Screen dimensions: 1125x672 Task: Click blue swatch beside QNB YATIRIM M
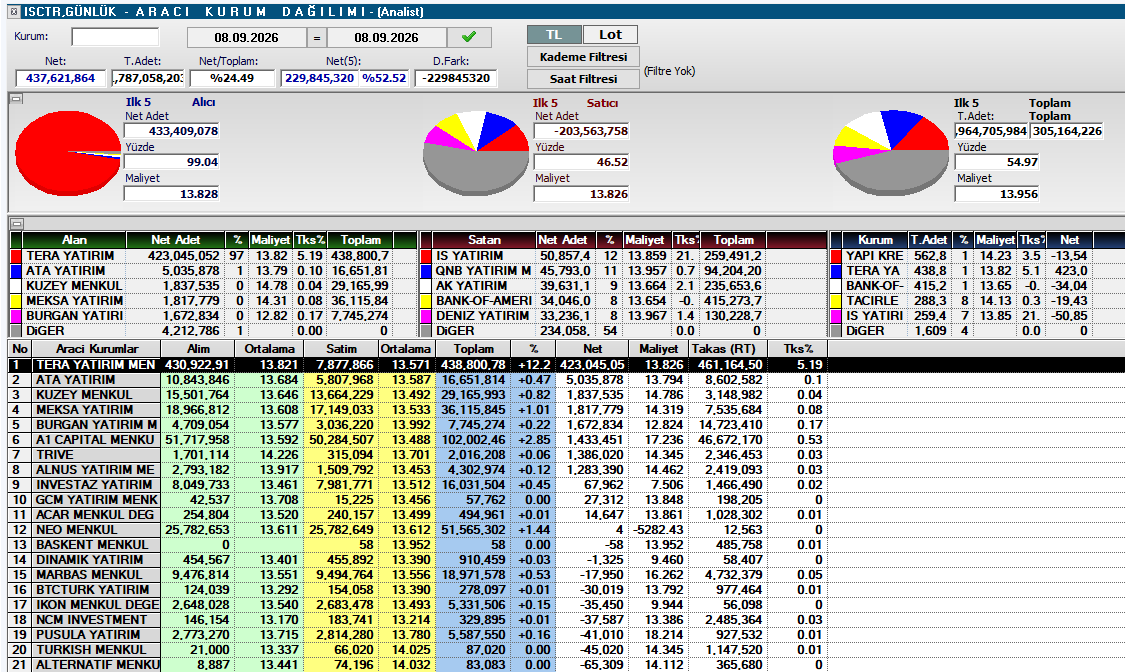(425, 270)
